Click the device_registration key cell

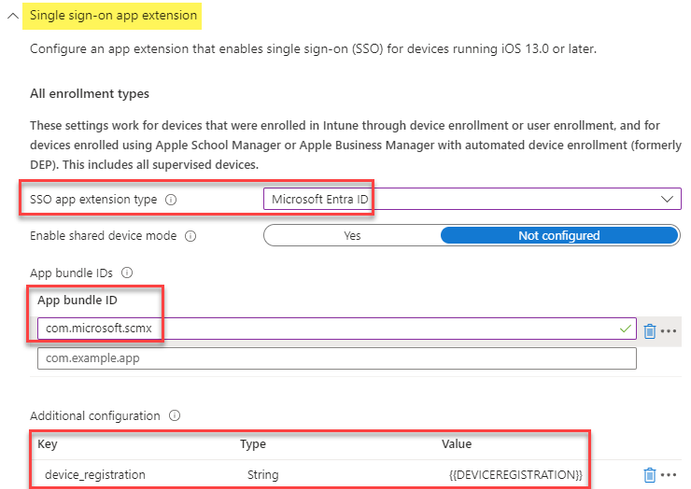click(x=96, y=474)
